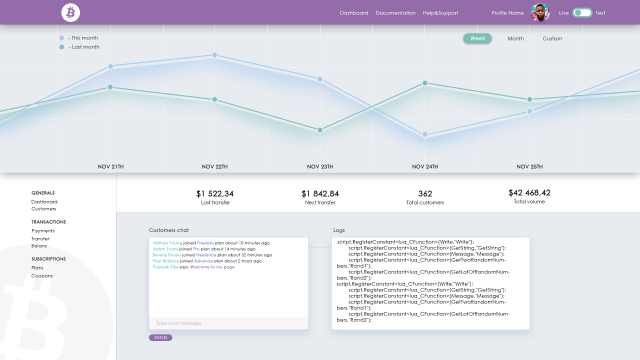Click Adam Evans's name in customers chat
The image size is (640, 360).
click(165, 249)
